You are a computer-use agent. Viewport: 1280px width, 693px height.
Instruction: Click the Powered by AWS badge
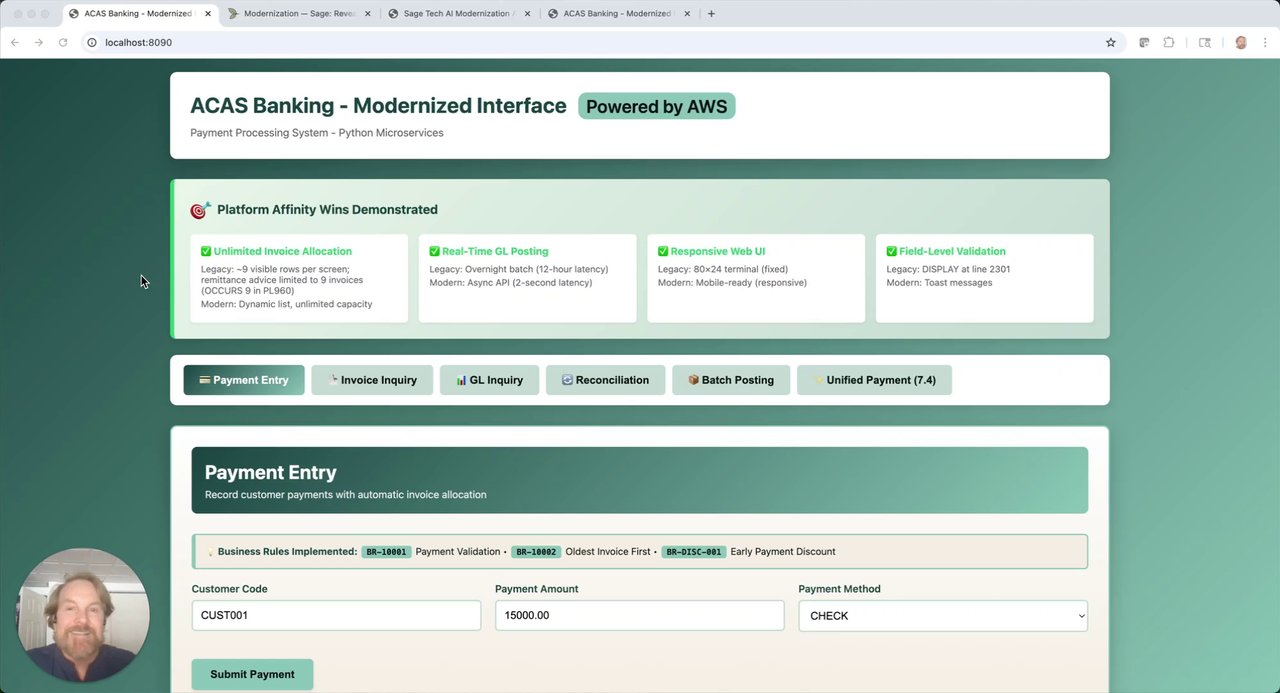click(656, 106)
